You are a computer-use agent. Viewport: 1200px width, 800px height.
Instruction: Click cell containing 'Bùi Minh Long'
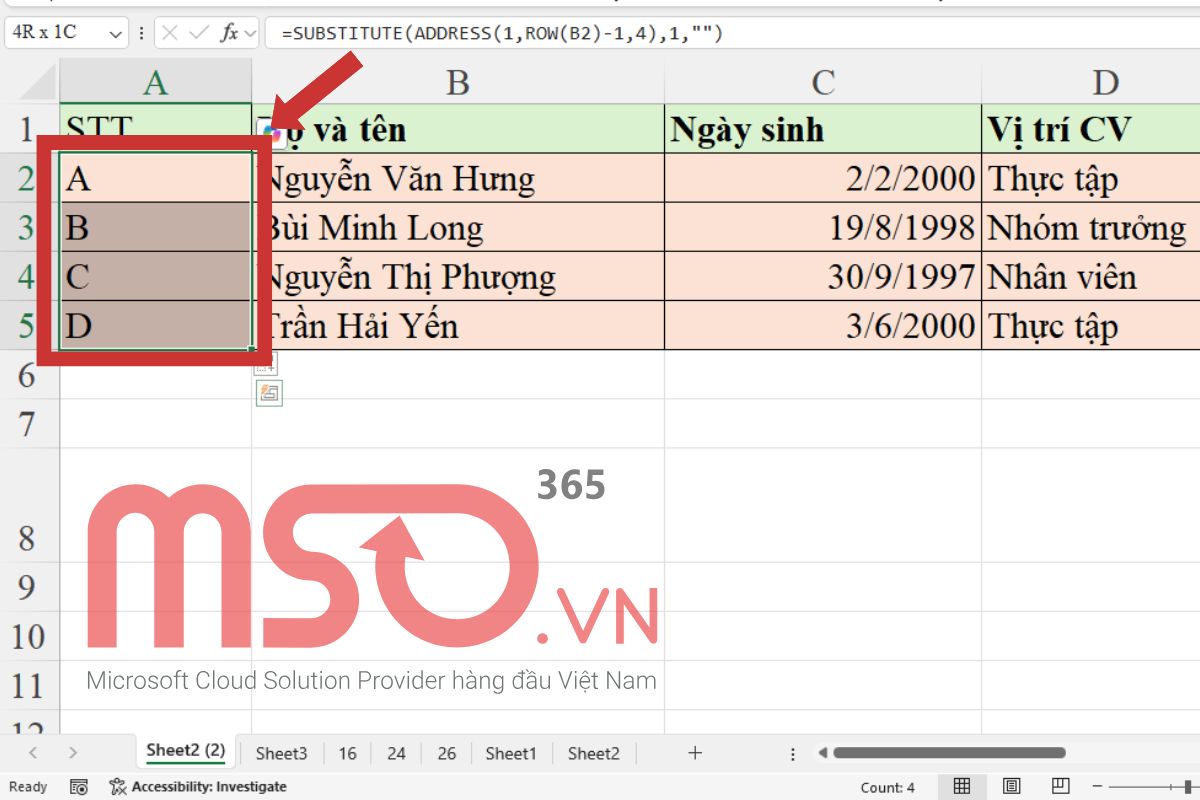[x=458, y=228]
